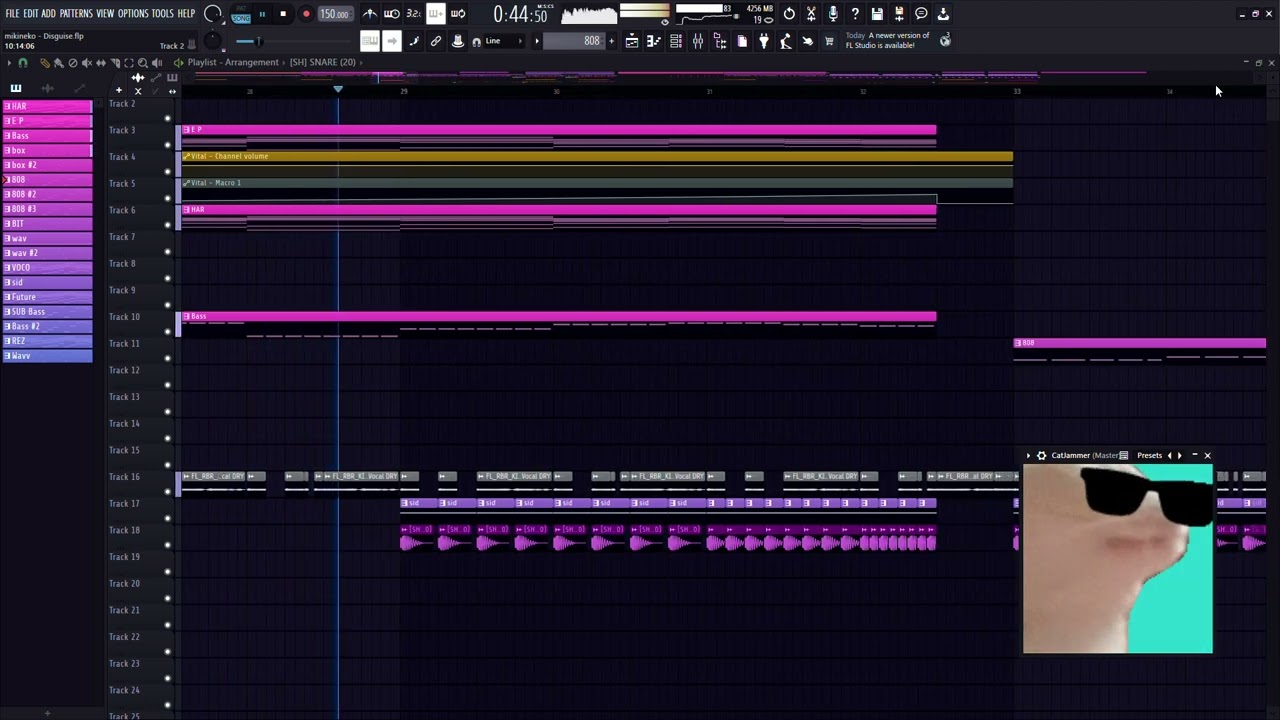Select the playlist magnet snap icon
The image size is (1280, 720).
(23, 63)
